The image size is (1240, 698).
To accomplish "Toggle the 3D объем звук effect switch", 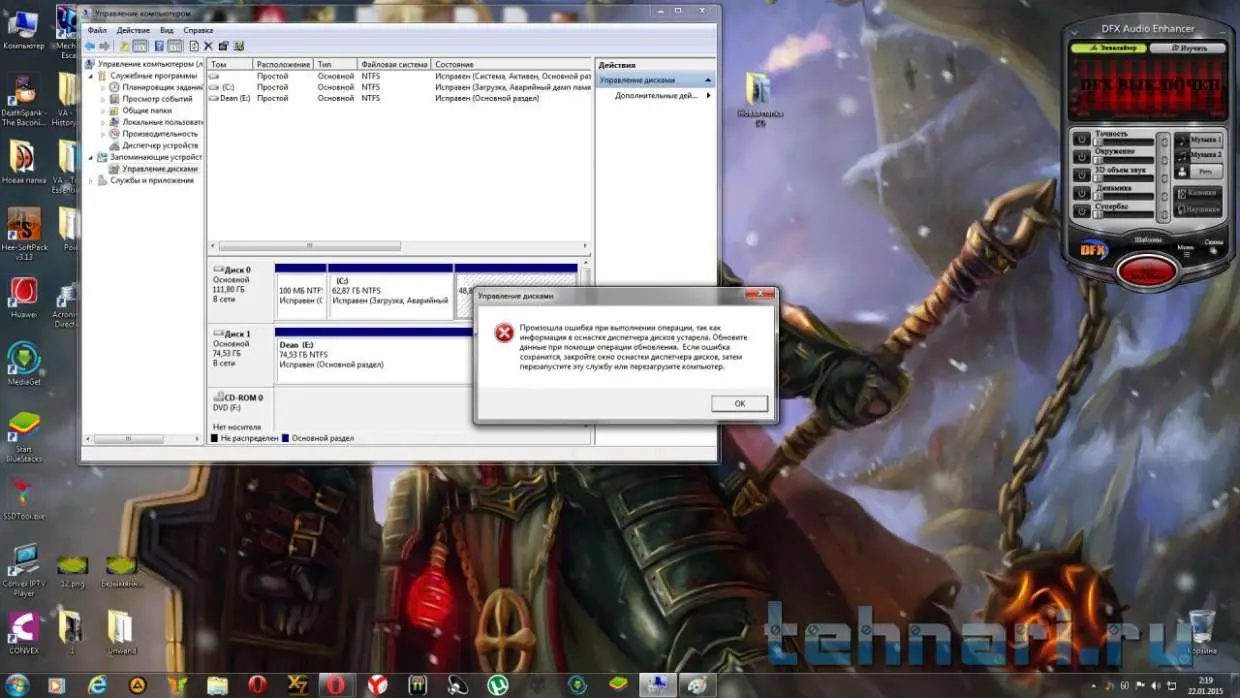I will tap(1081, 176).
